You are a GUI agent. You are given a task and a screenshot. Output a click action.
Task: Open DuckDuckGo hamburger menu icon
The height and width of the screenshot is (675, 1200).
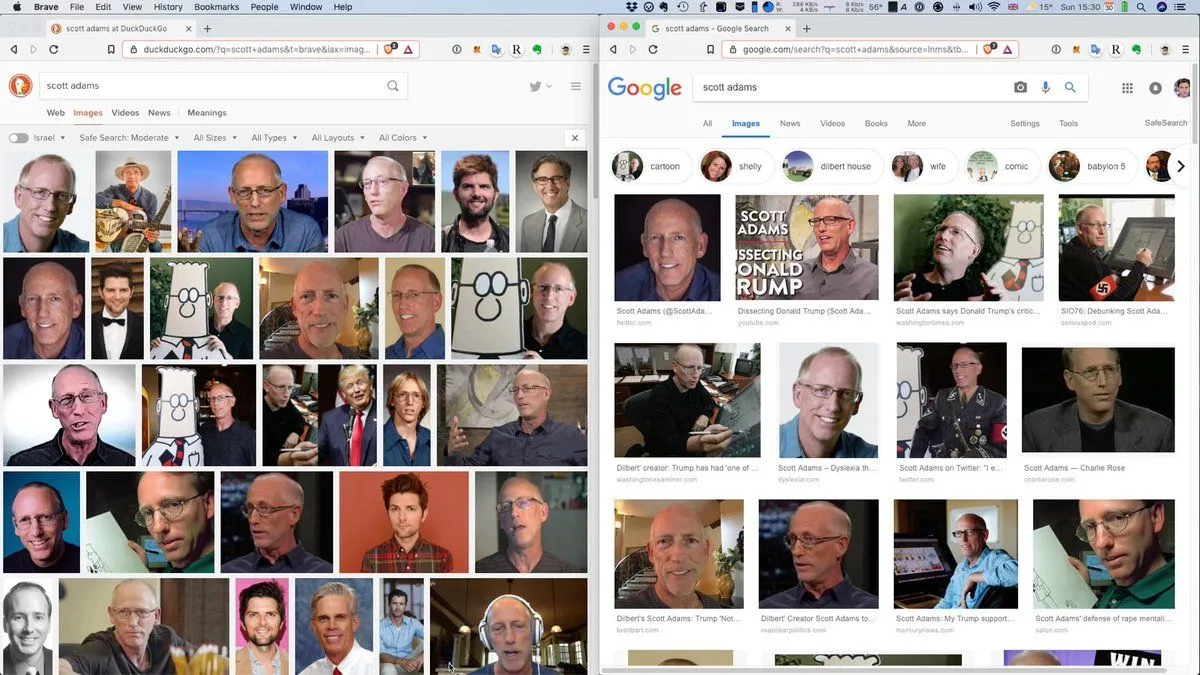[x=576, y=87]
